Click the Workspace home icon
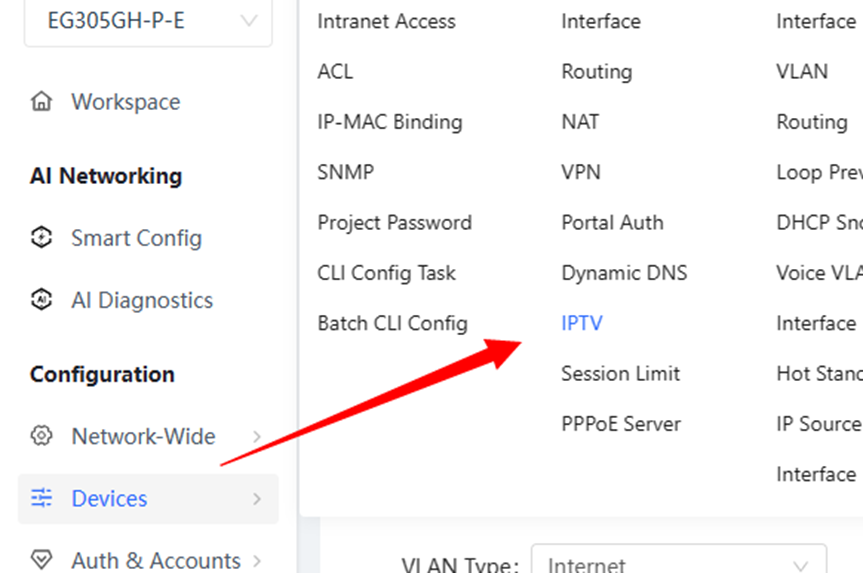This screenshot has height=573, width=863. pyautogui.click(x=41, y=102)
